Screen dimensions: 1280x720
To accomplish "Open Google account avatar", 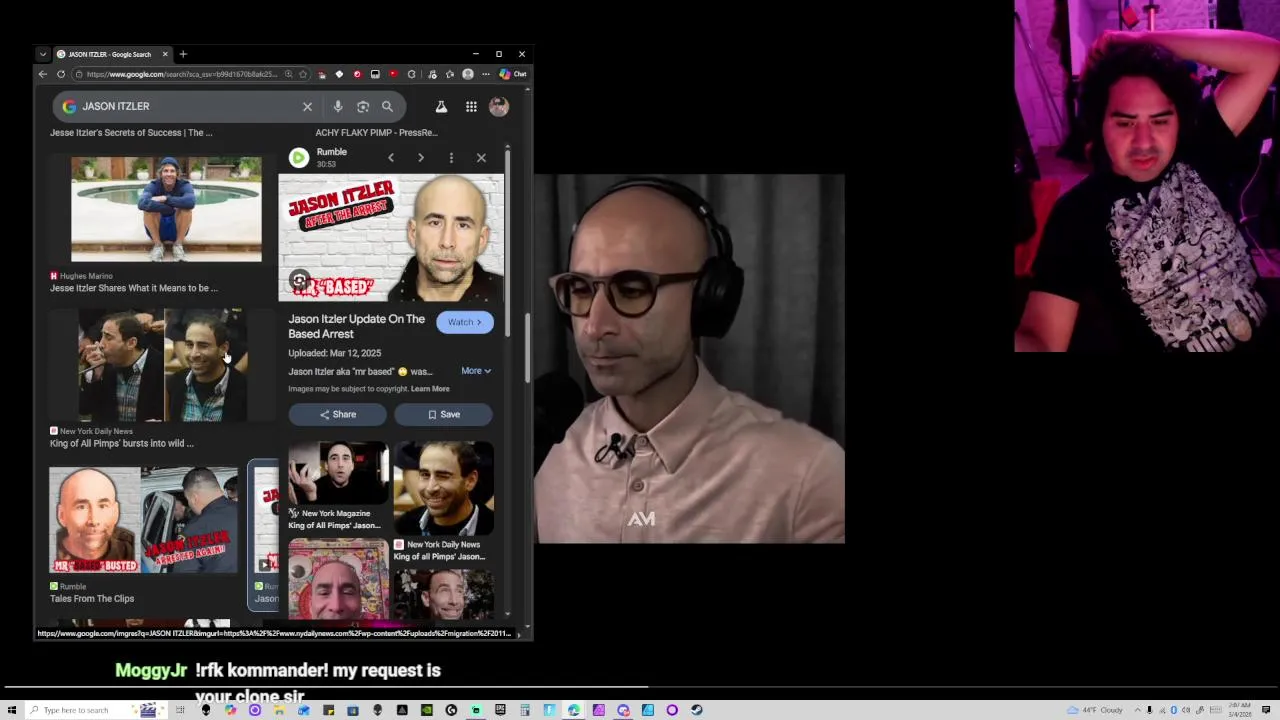I will (x=499, y=106).
